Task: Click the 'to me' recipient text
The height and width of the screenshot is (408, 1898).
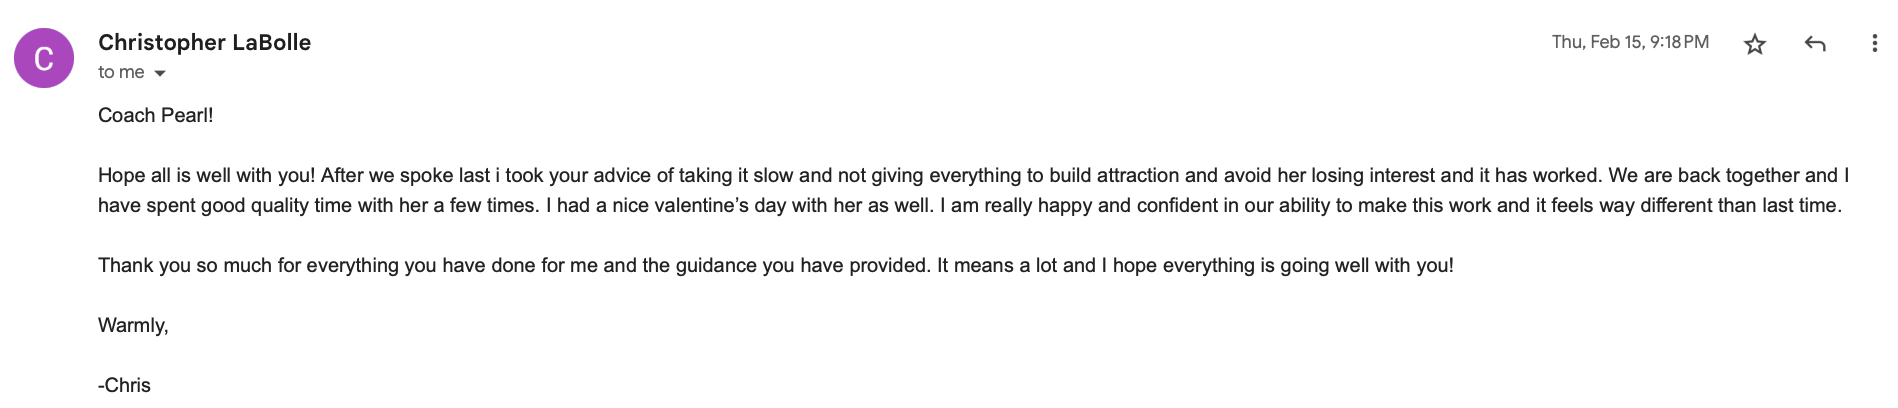Action: 121,72
